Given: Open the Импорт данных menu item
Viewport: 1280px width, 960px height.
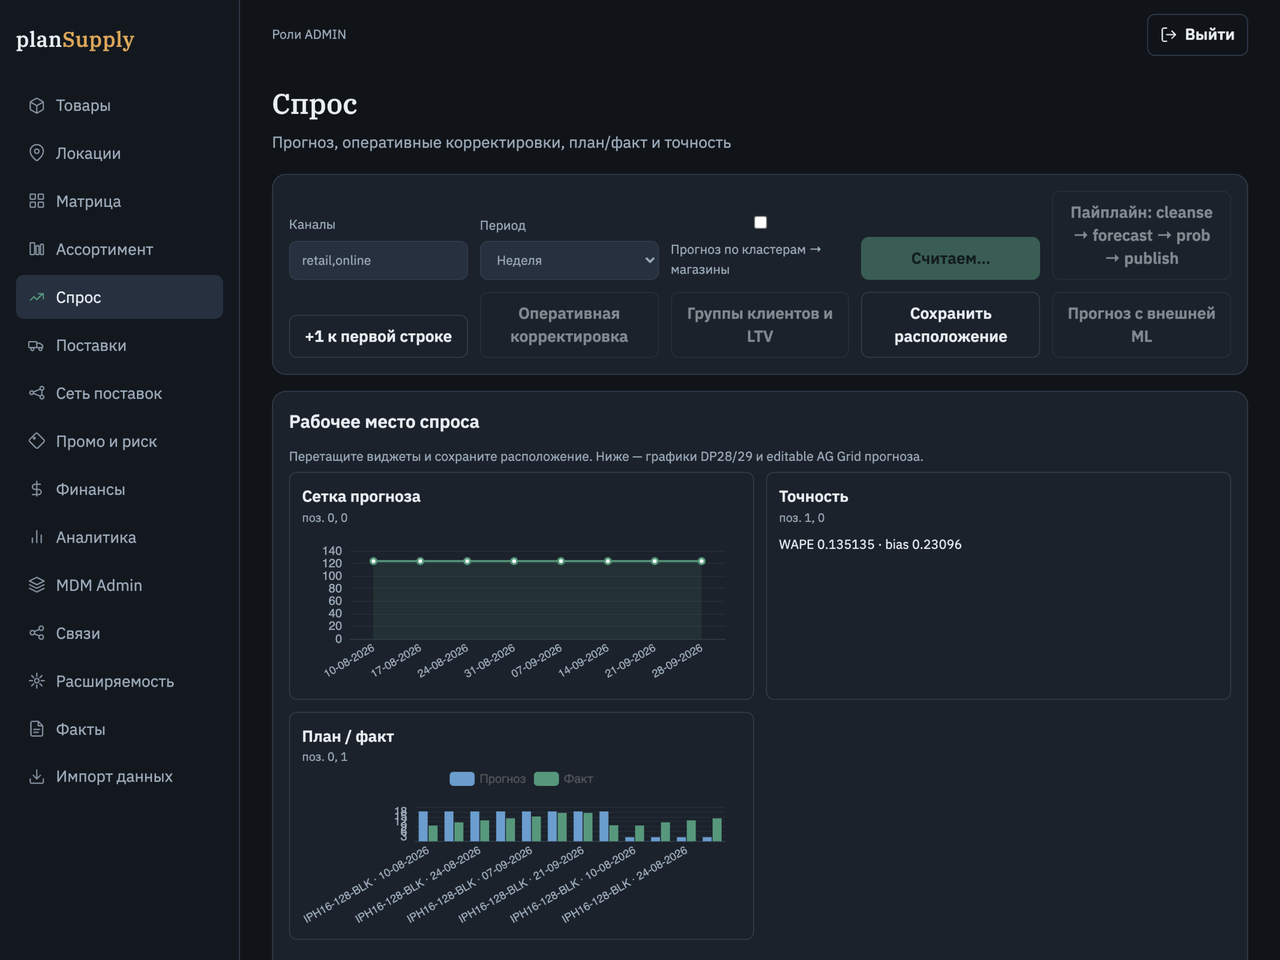Looking at the screenshot, I should 119,776.
